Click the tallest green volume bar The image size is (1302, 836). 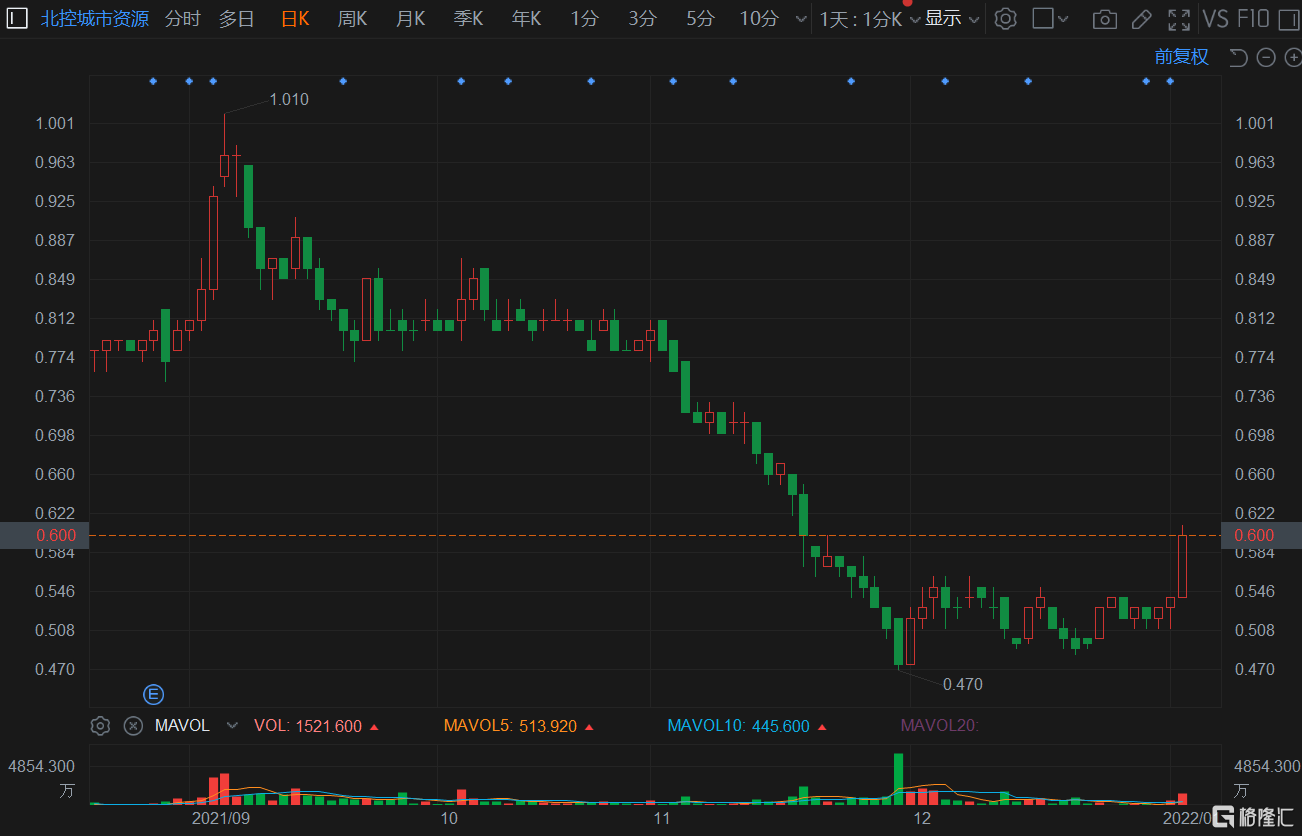tap(898, 779)
